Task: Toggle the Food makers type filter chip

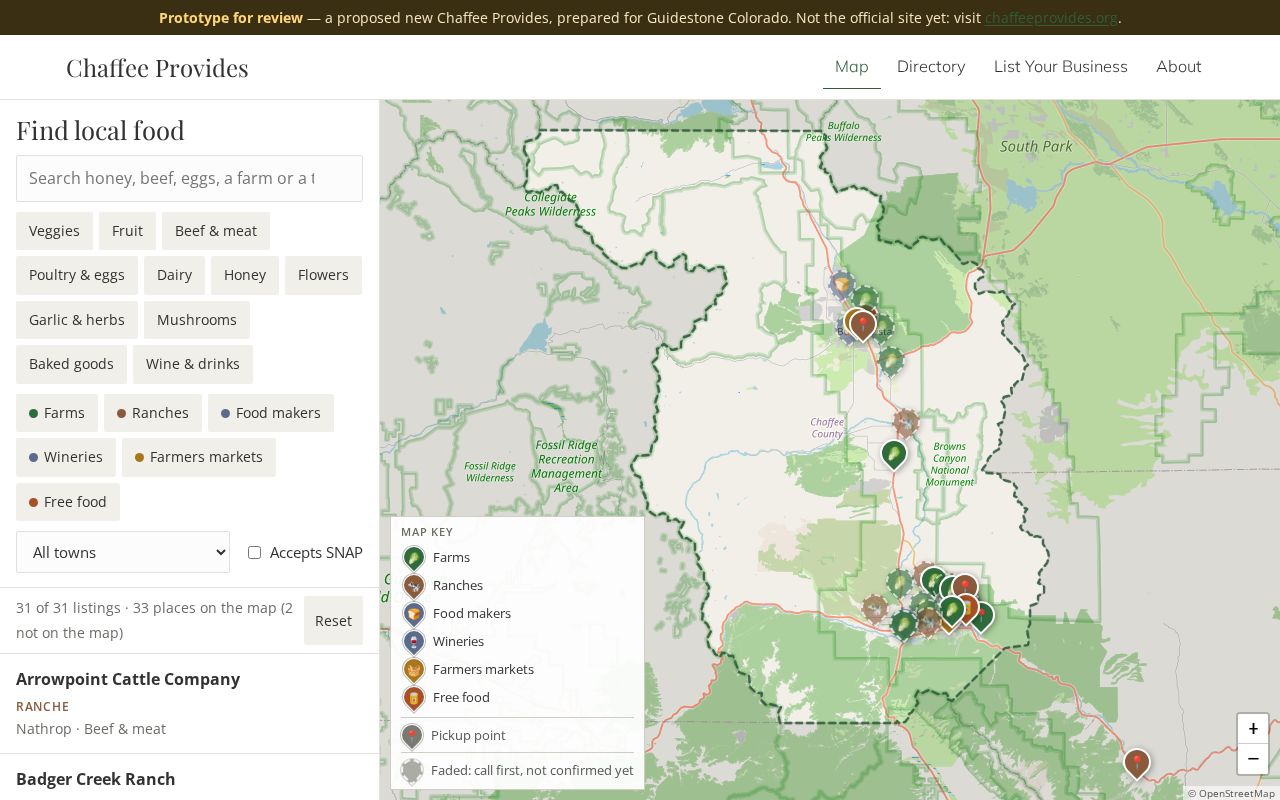Action: pos(271,413)
